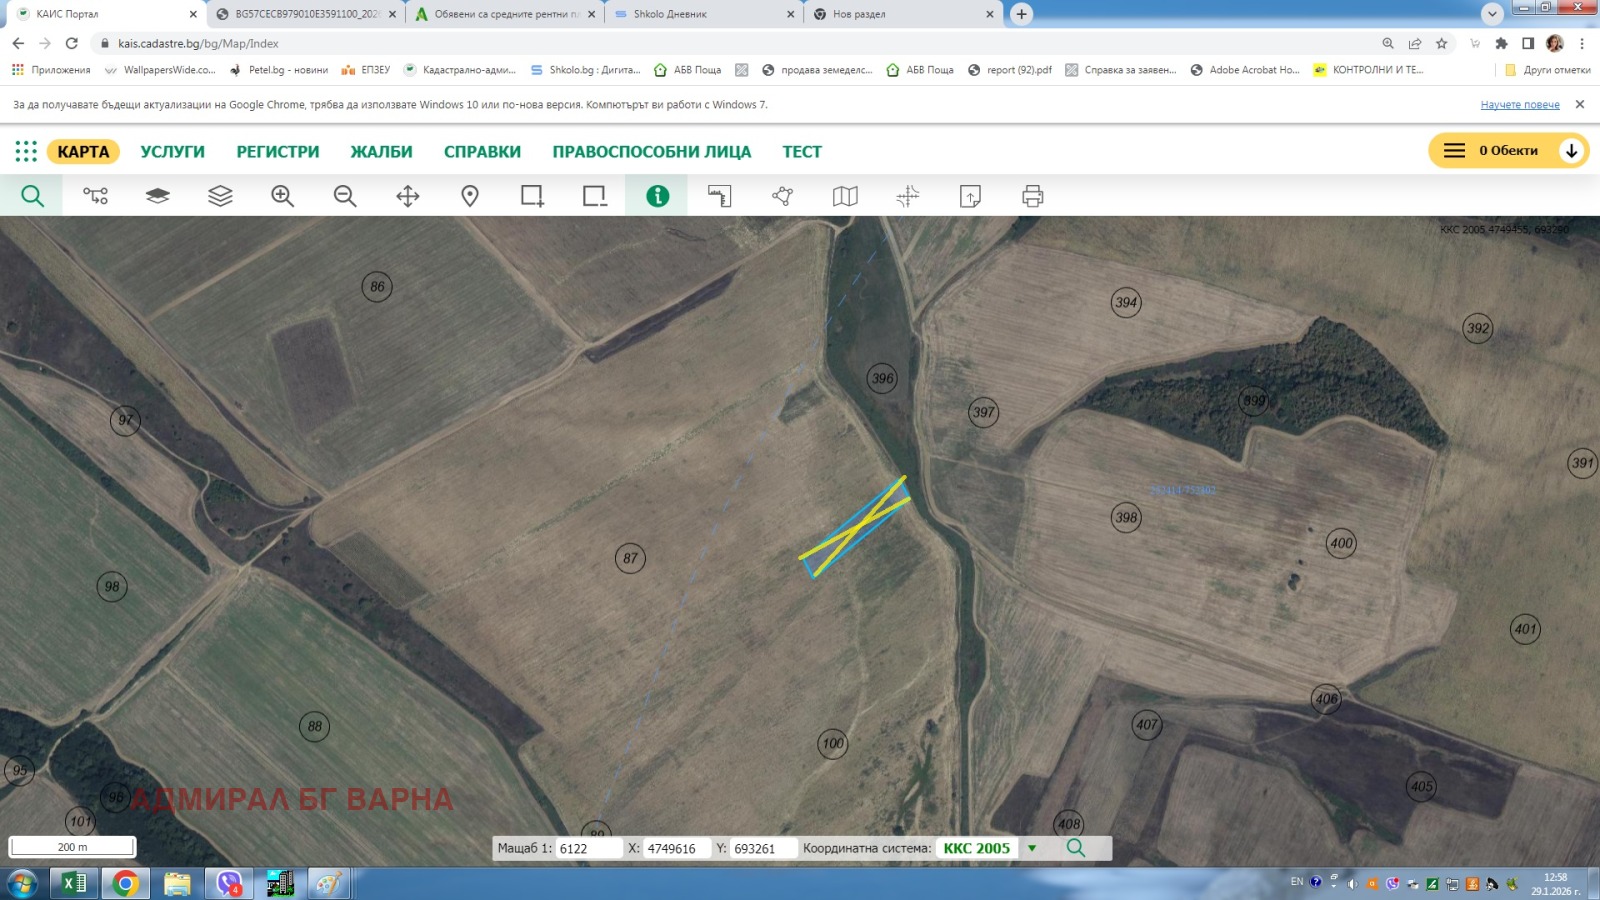Activate the pan map tool

[406, 195]
